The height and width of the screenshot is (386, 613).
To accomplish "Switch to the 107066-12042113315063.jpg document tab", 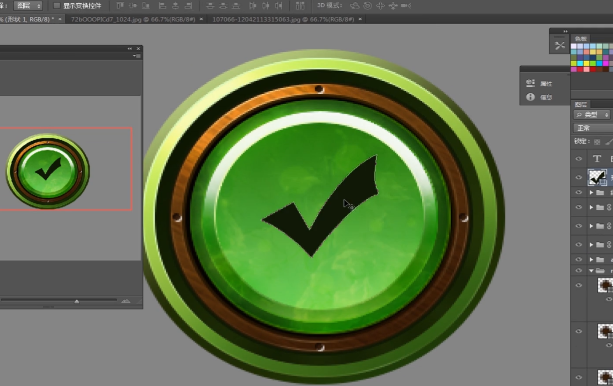I will 283,19.
